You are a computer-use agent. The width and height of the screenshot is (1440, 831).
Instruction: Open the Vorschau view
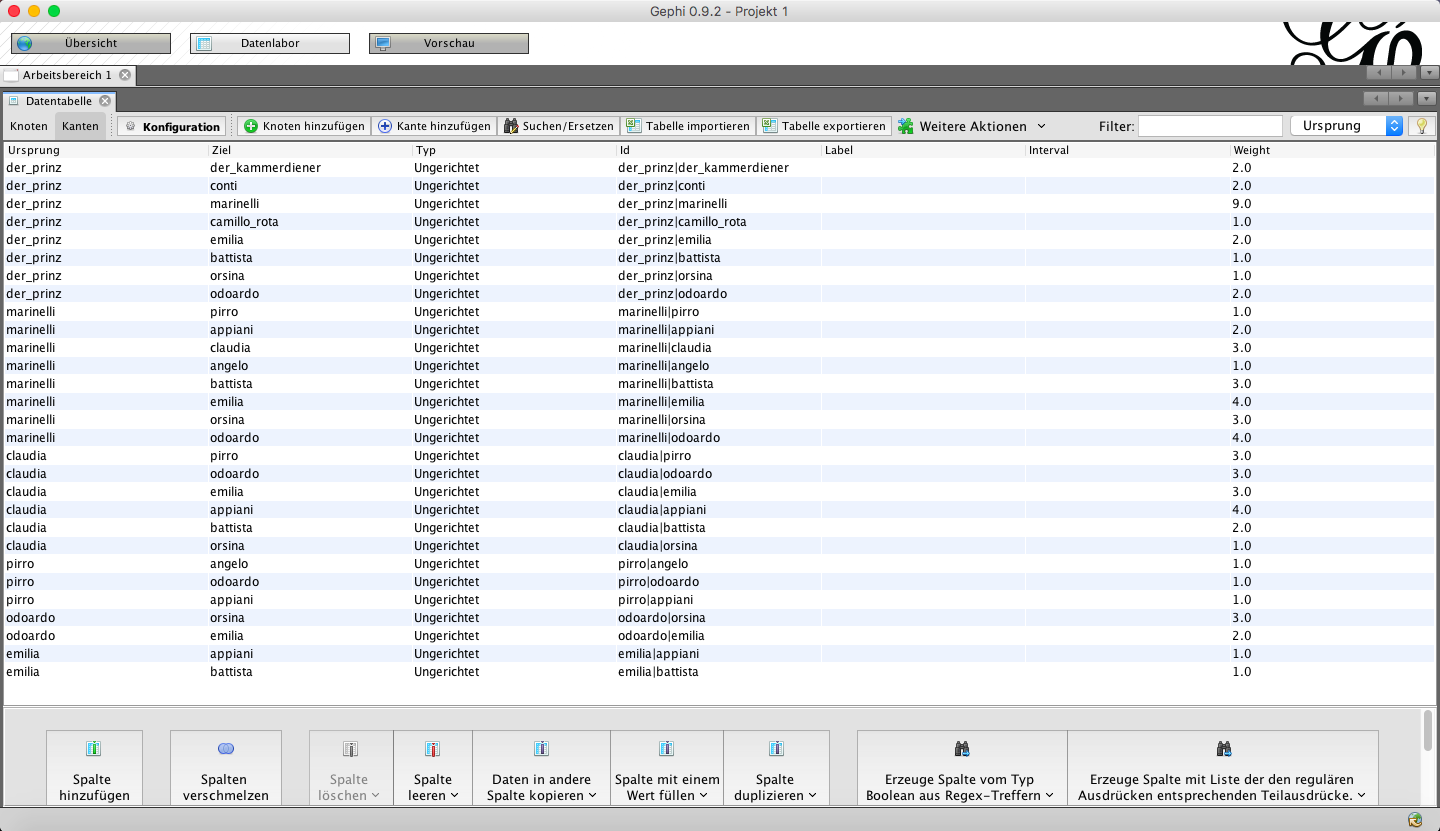449,44
